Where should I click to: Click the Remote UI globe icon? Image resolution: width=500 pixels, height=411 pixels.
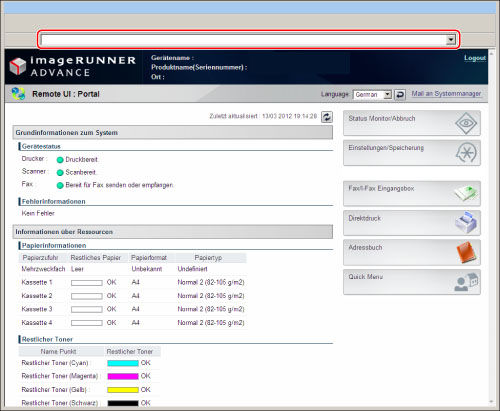(x=18, y=94)
